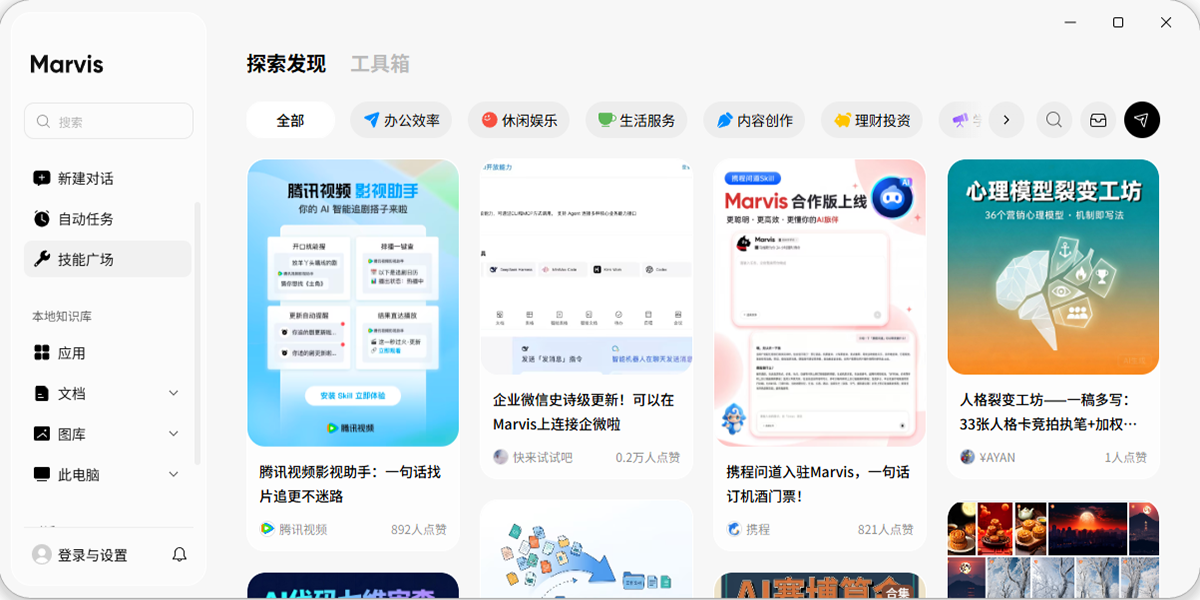The height and width of the screenshot is (600, 1200).
Task: Click the 应用 grid icon
Action: point(42,353)
